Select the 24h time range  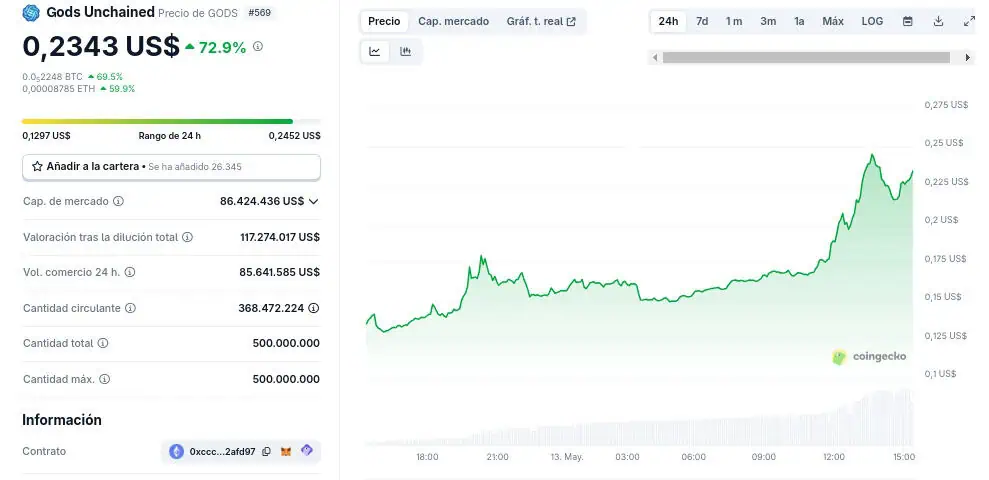669,21
